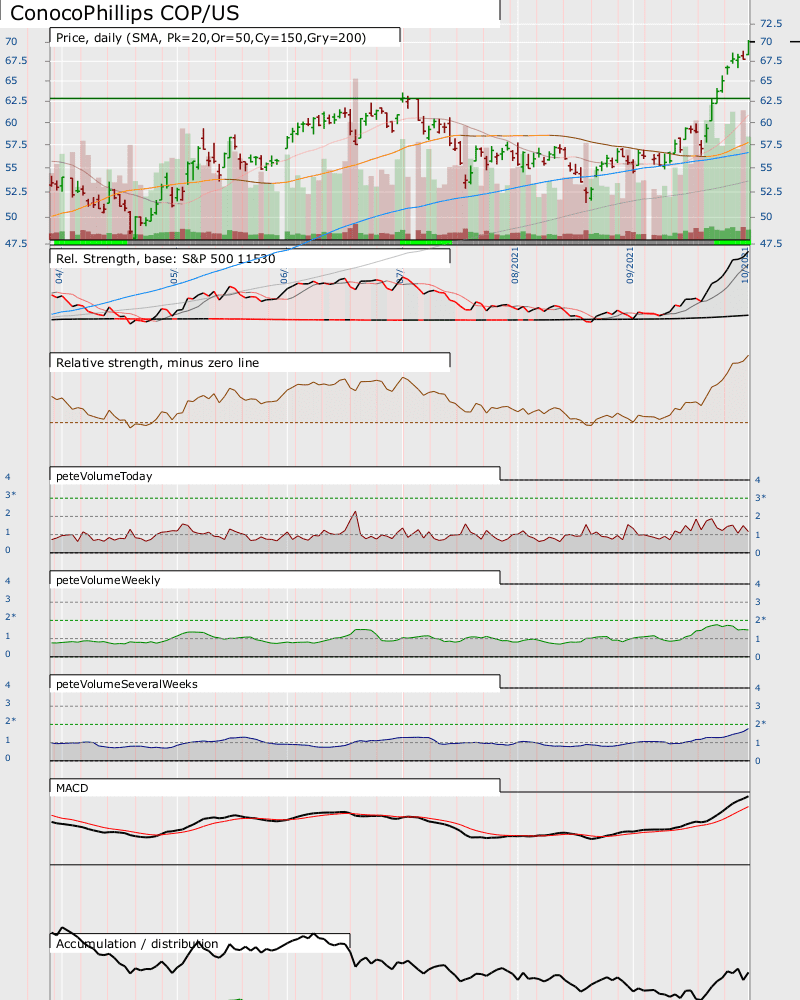Click the 50 value on the right price axis

[766, 217]
